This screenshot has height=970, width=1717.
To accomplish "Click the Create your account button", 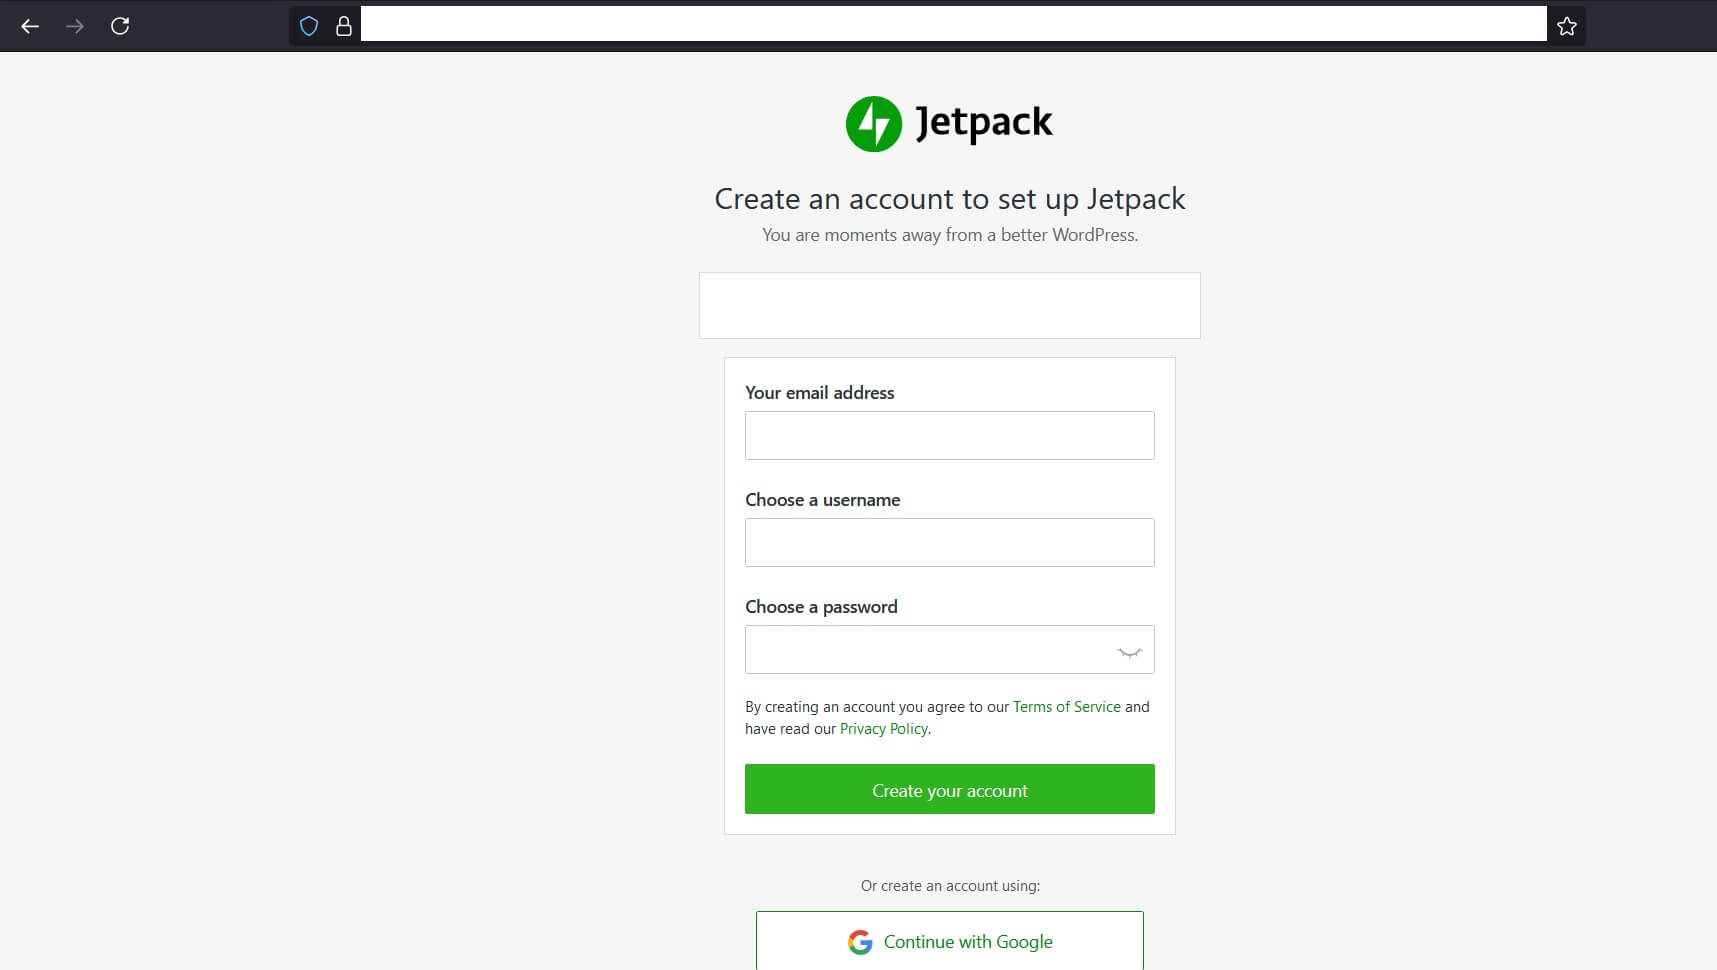I will click(x=950, y=789).
